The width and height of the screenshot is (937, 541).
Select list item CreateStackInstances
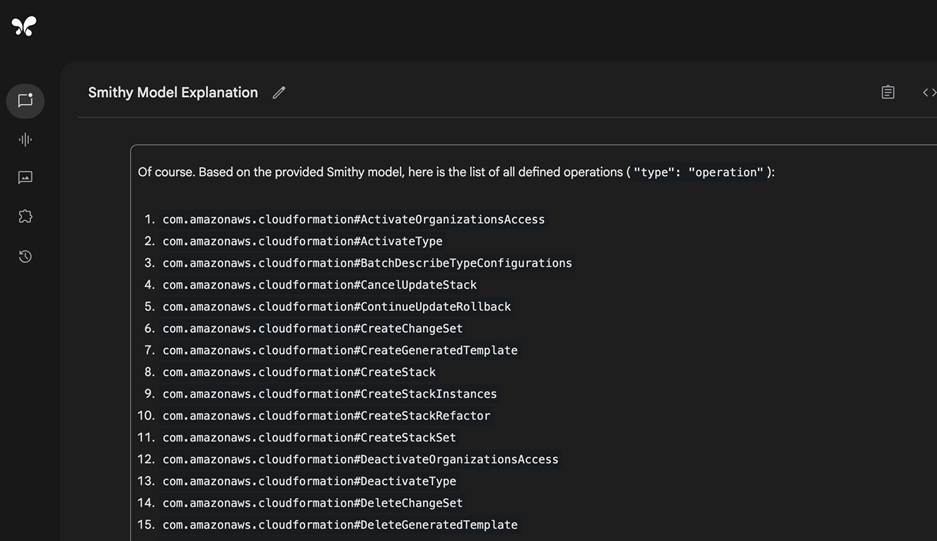tap(330, 394)
